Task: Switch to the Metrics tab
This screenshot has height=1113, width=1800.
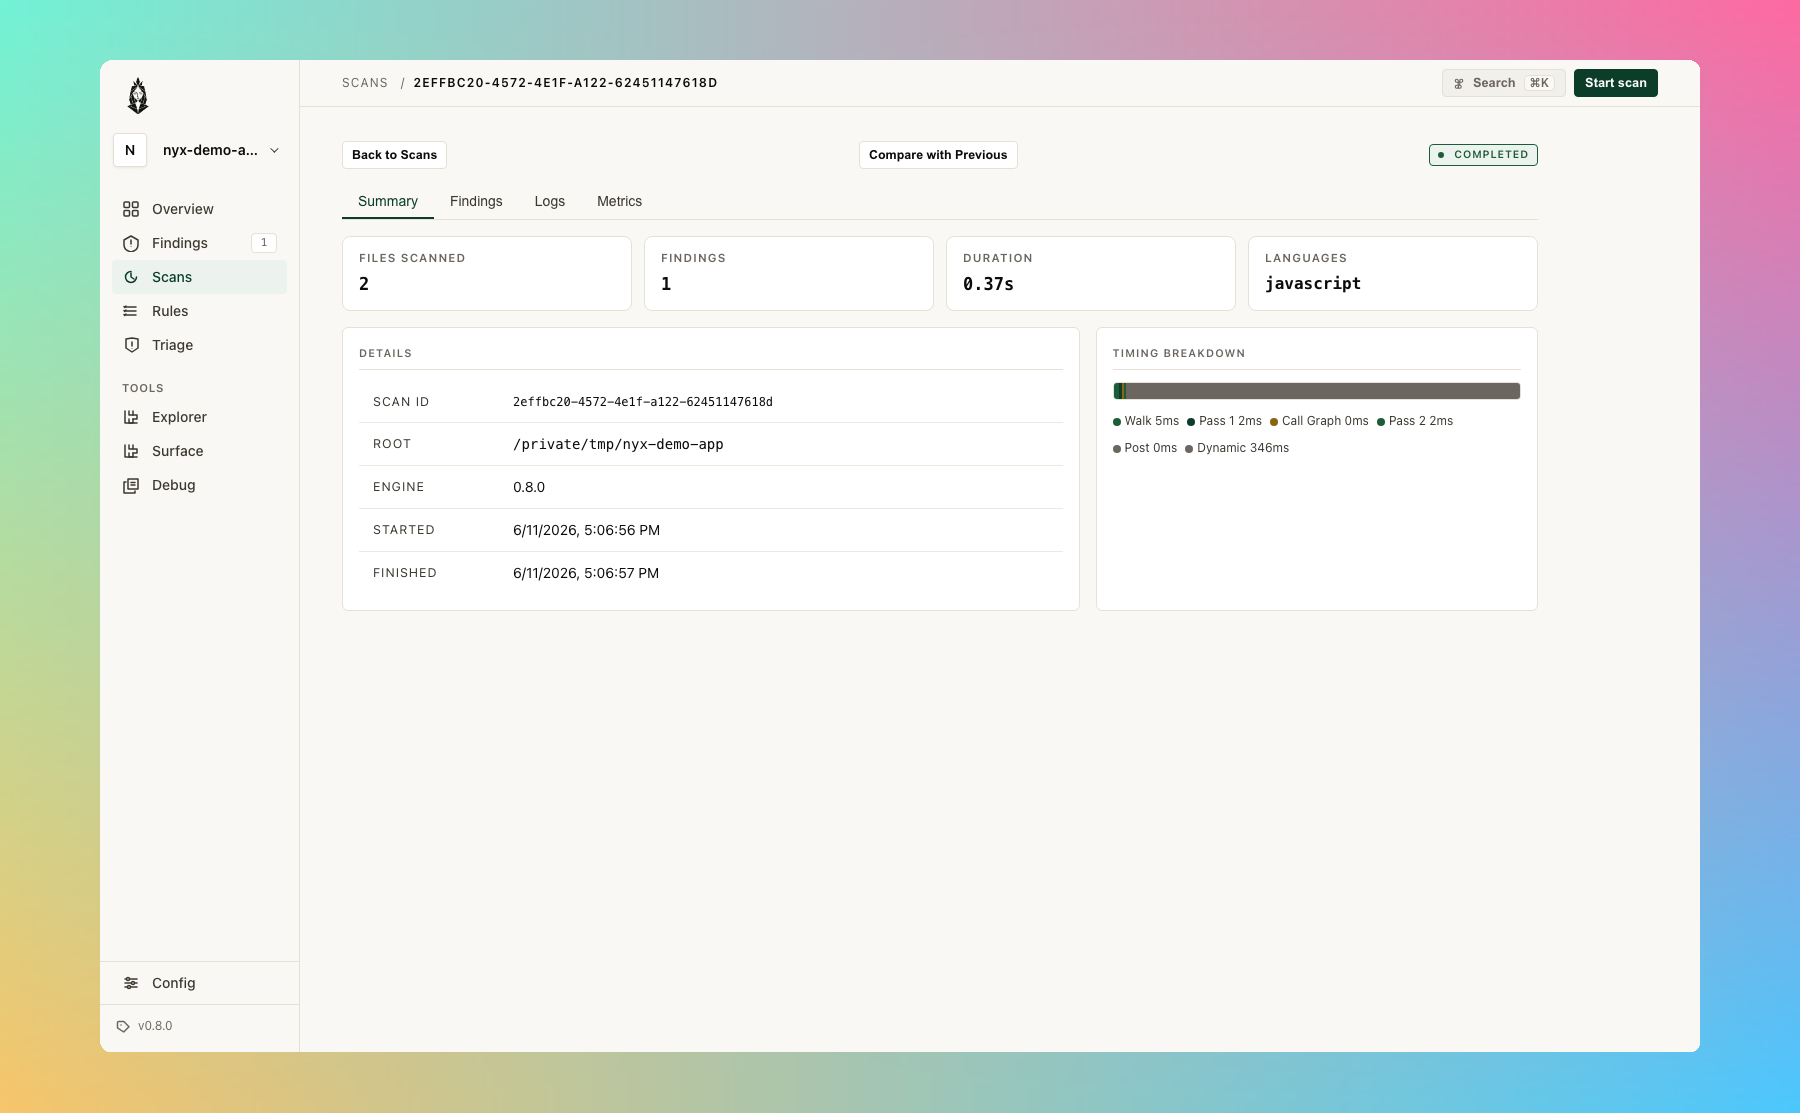Action: (620, 201)
